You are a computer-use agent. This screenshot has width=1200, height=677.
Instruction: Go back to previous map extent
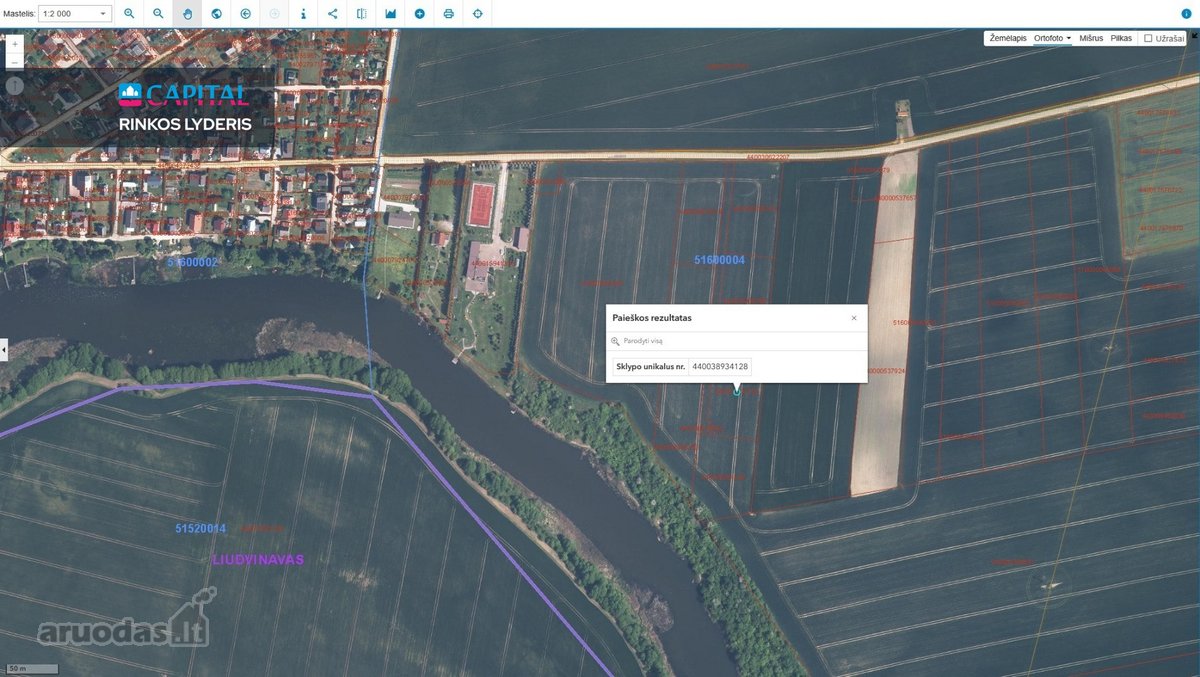pos(246,14)
